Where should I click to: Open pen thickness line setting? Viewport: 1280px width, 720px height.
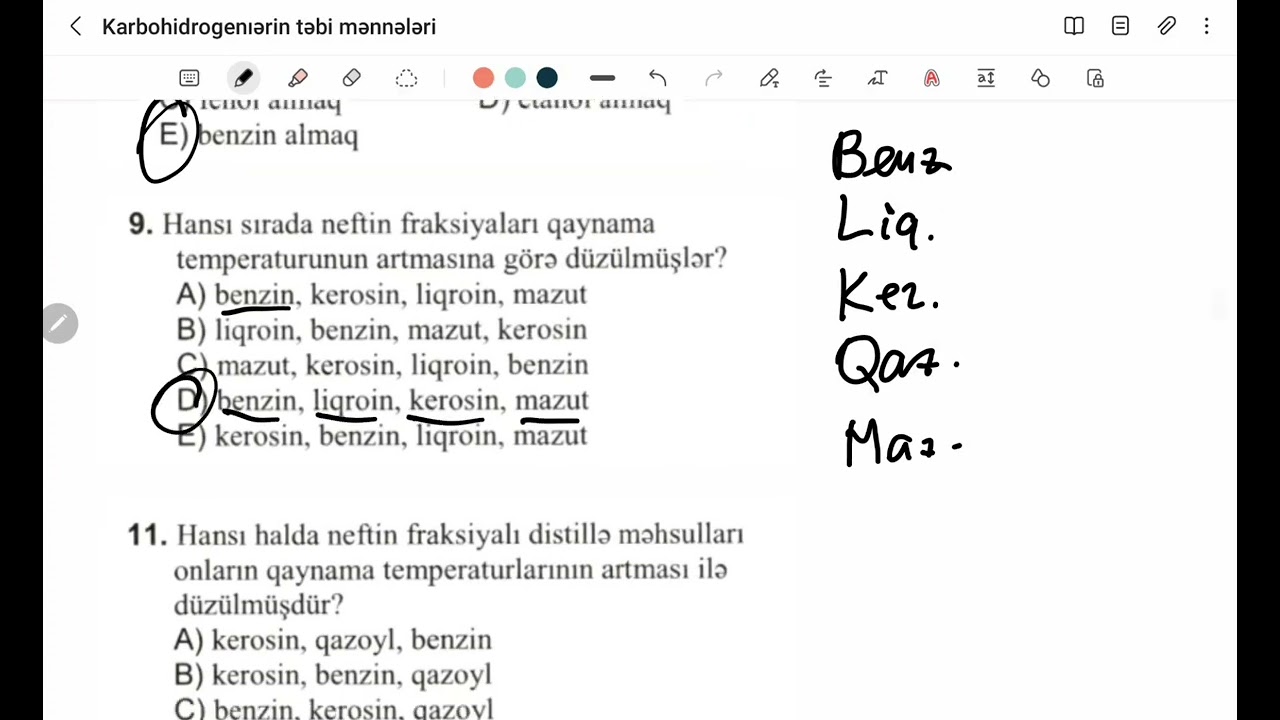[x=602, y=78]
